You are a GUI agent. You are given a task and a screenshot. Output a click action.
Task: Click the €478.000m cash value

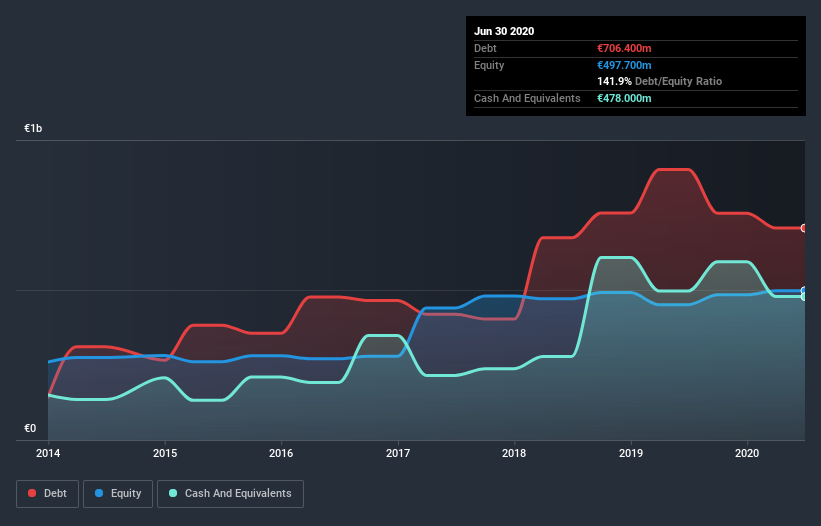click(624, 98)
